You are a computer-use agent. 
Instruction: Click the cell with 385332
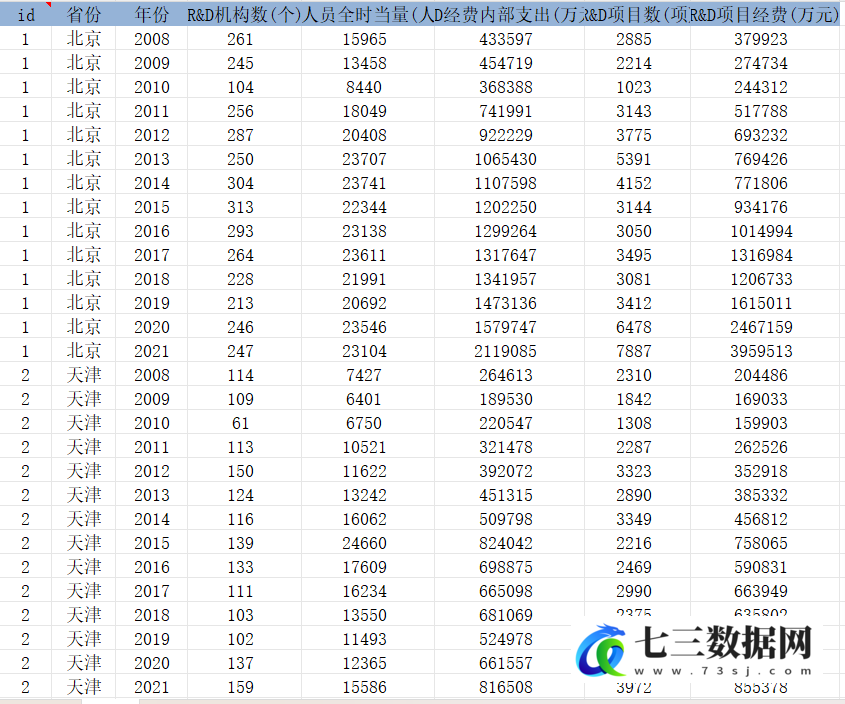pos(765,495)
